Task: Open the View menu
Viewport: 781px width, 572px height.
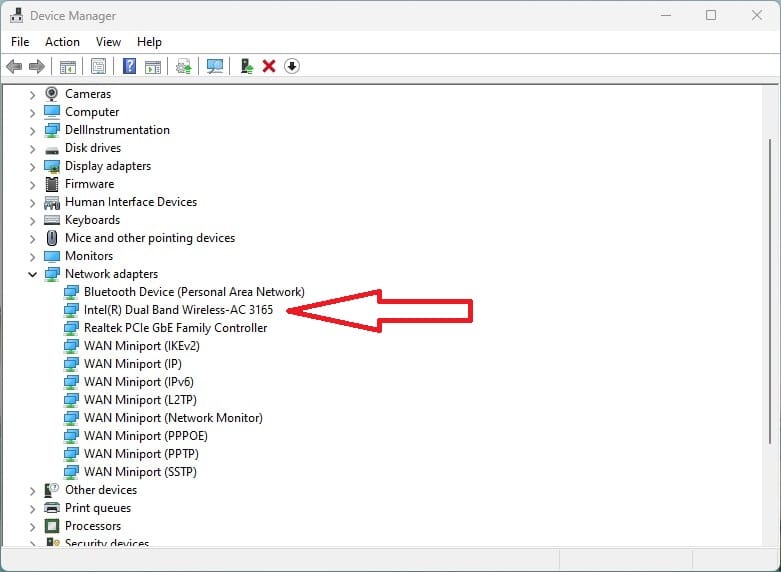Action: [x=108, y=41]
